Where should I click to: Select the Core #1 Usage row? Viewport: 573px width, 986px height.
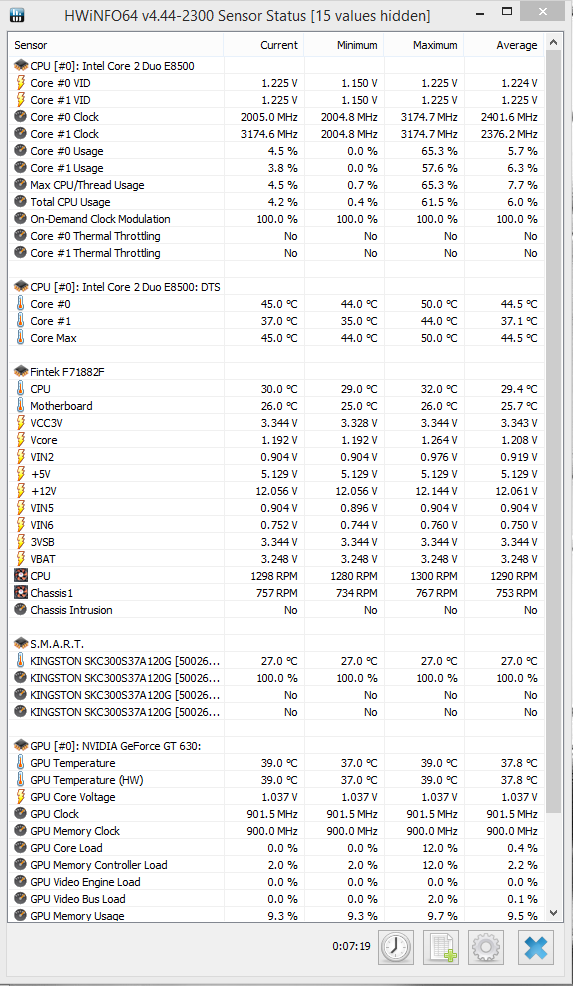(277, 168)
